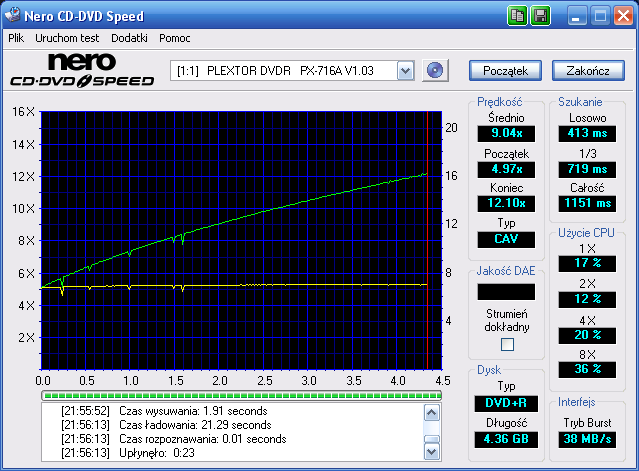Click the average speed value 9.04x
The width and height of the screenshot is (639, 471).
click(506, 133)
